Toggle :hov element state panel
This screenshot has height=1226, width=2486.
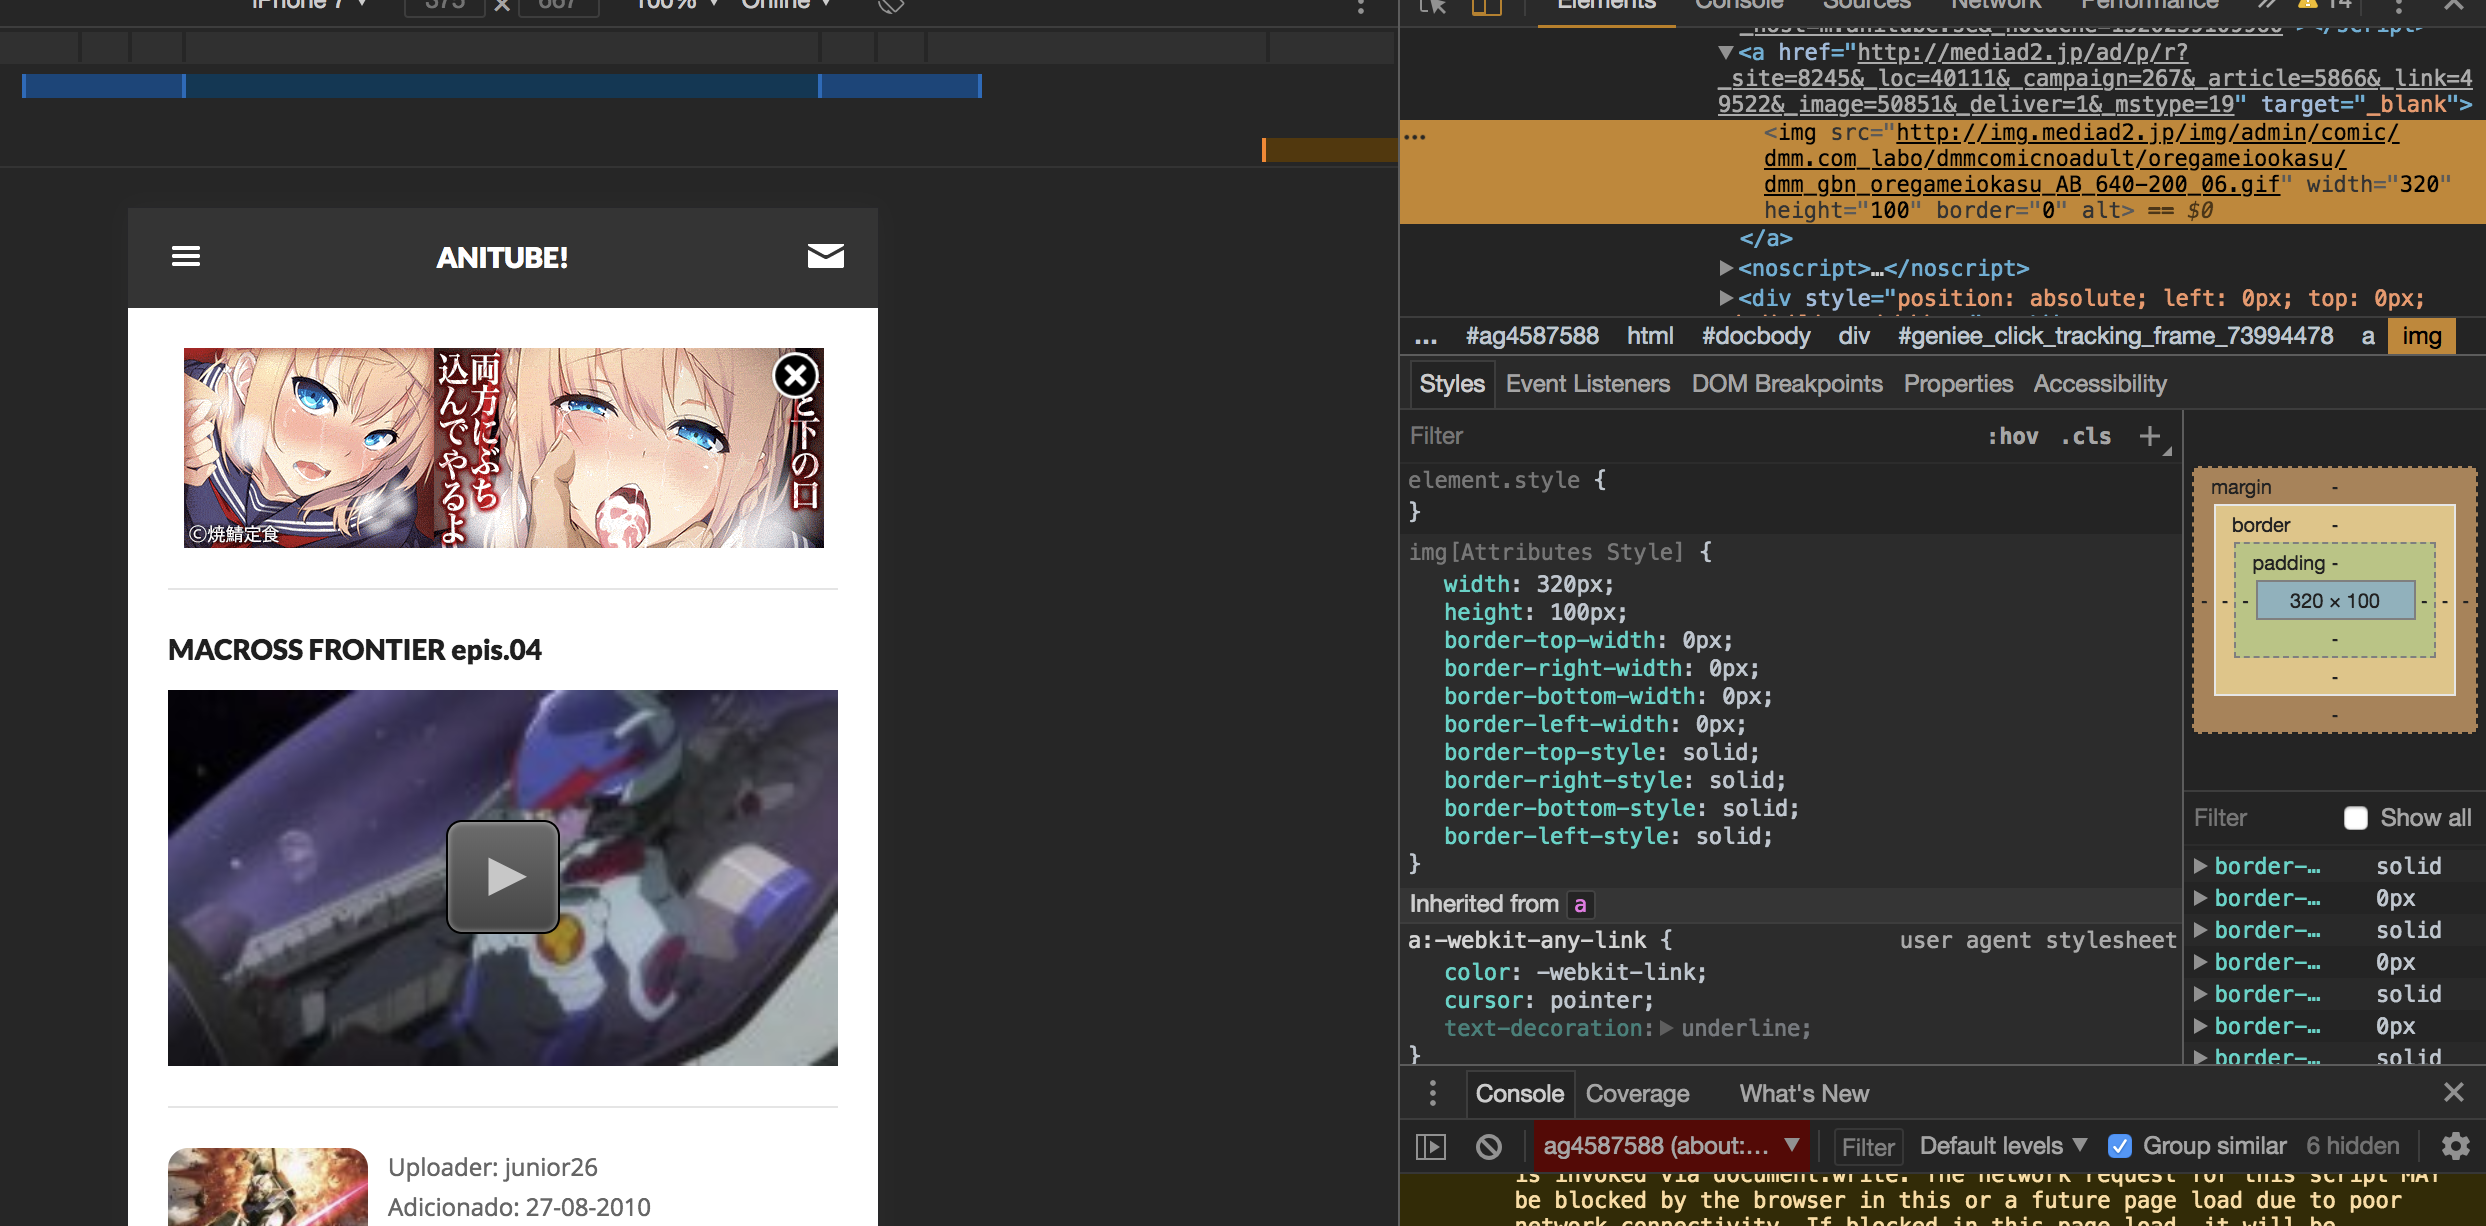2012,436
